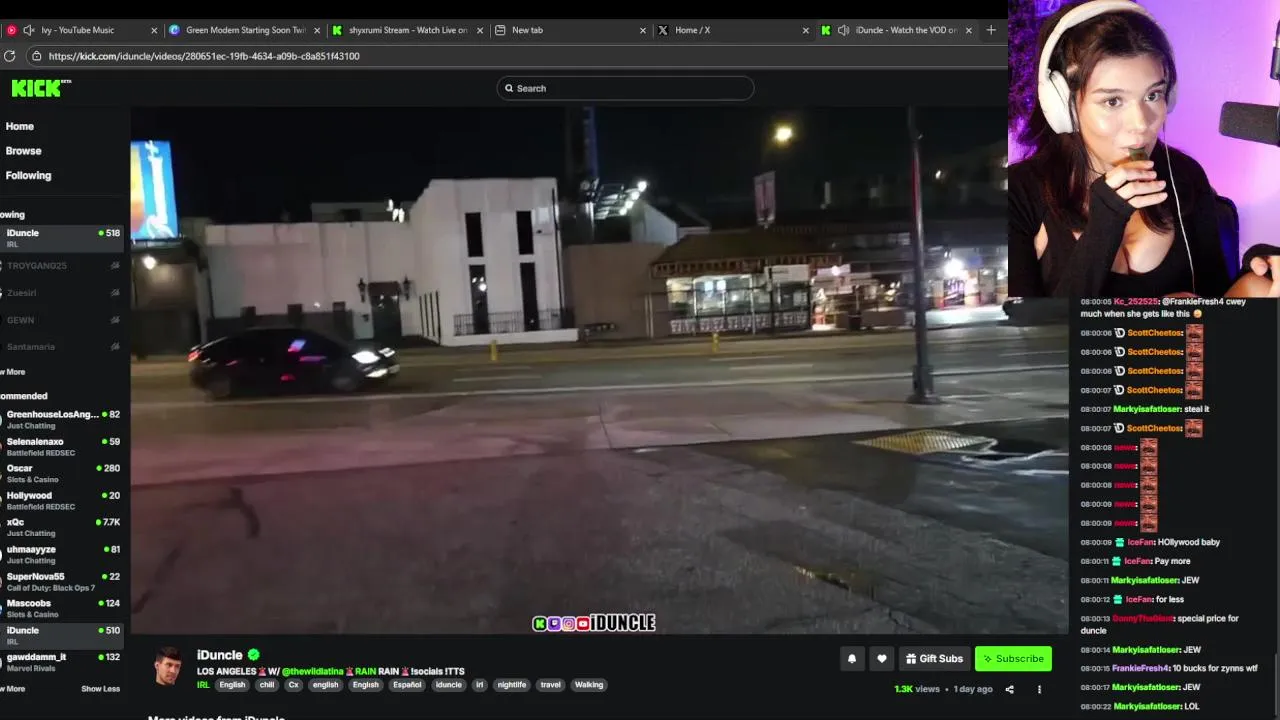The image size is (1280, 720).
Task: Open the site info icon beside the URL
Action: [x=37, y=56]
